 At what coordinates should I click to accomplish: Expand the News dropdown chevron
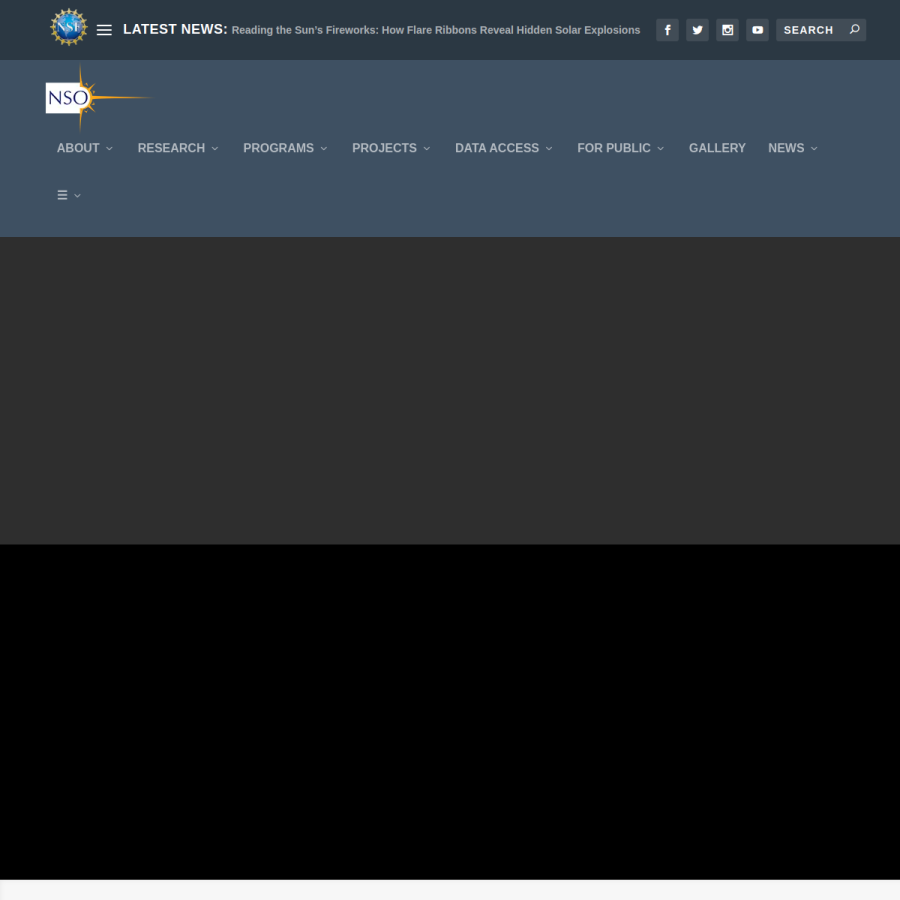pyautogui.click(x=814, y=149)
